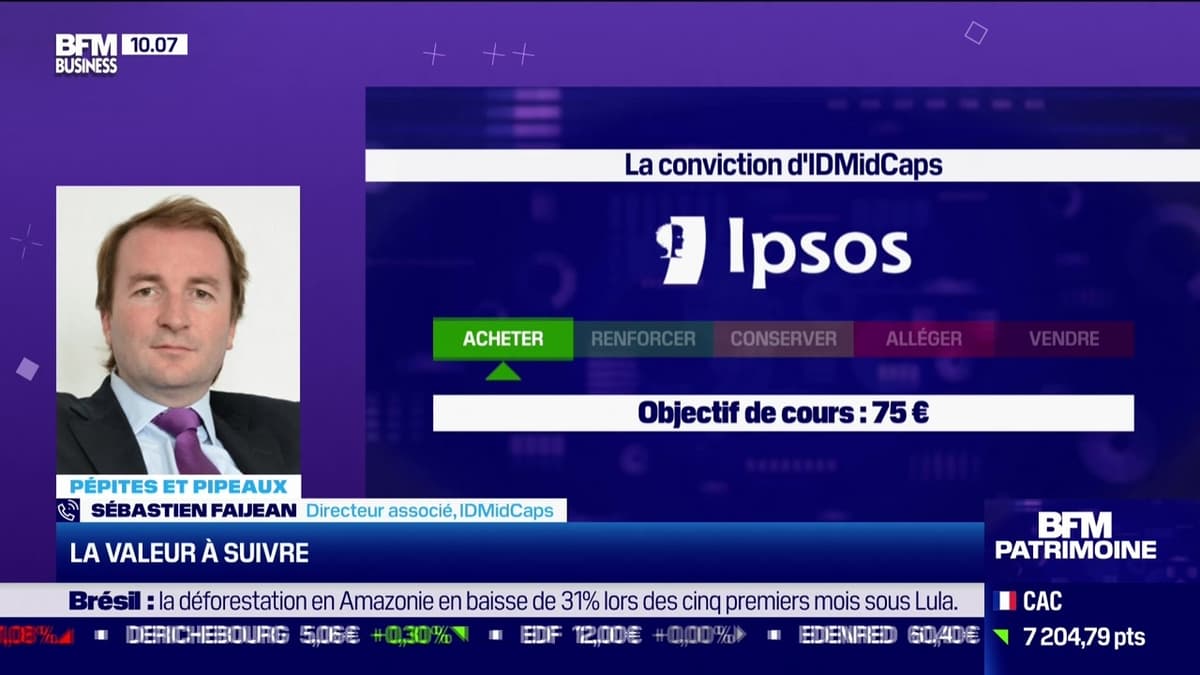
Task: Click DERICHEBOURG in the stock ticker
Action: point(207,635)
